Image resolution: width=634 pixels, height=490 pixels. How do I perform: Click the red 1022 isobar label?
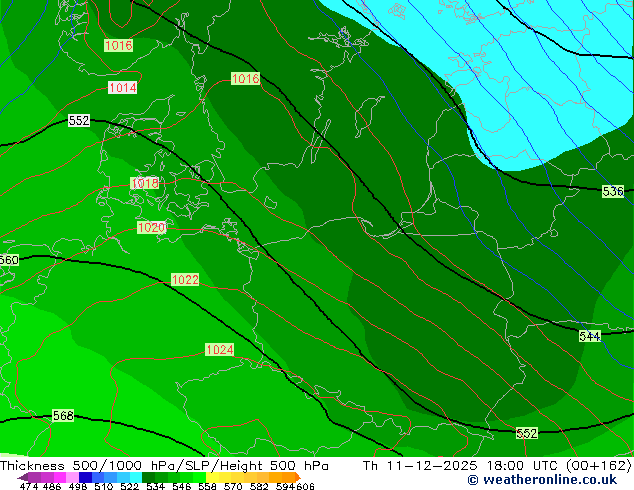[x=185, y=279]
